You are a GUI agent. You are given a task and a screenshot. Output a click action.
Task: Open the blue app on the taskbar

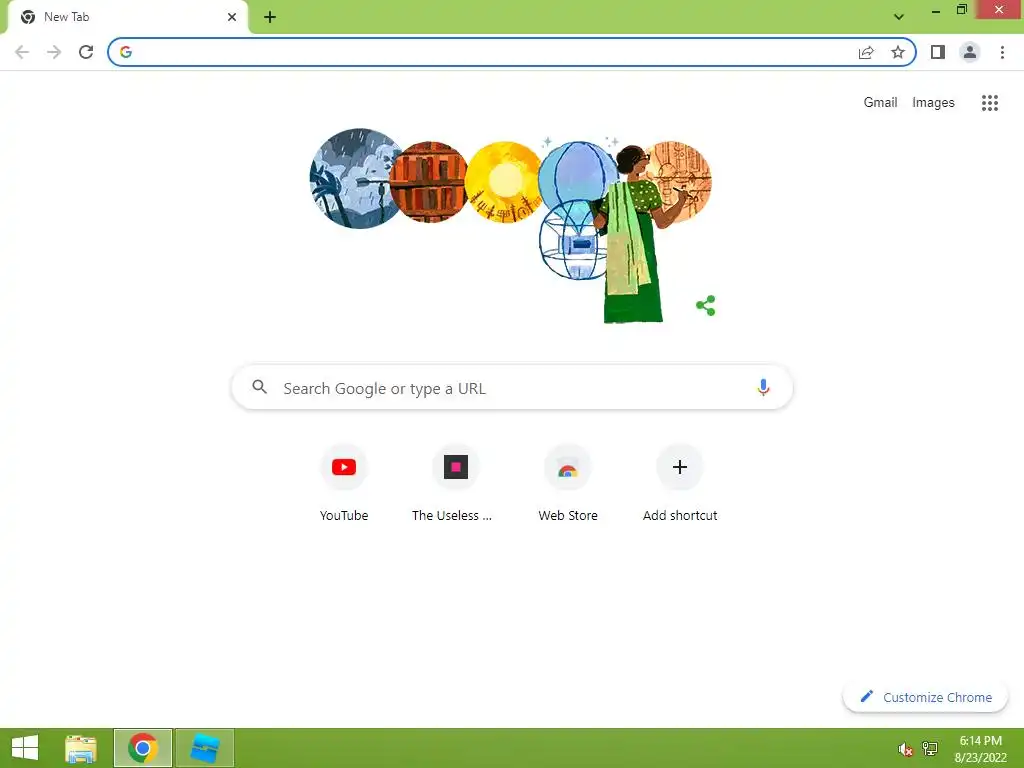204,748
